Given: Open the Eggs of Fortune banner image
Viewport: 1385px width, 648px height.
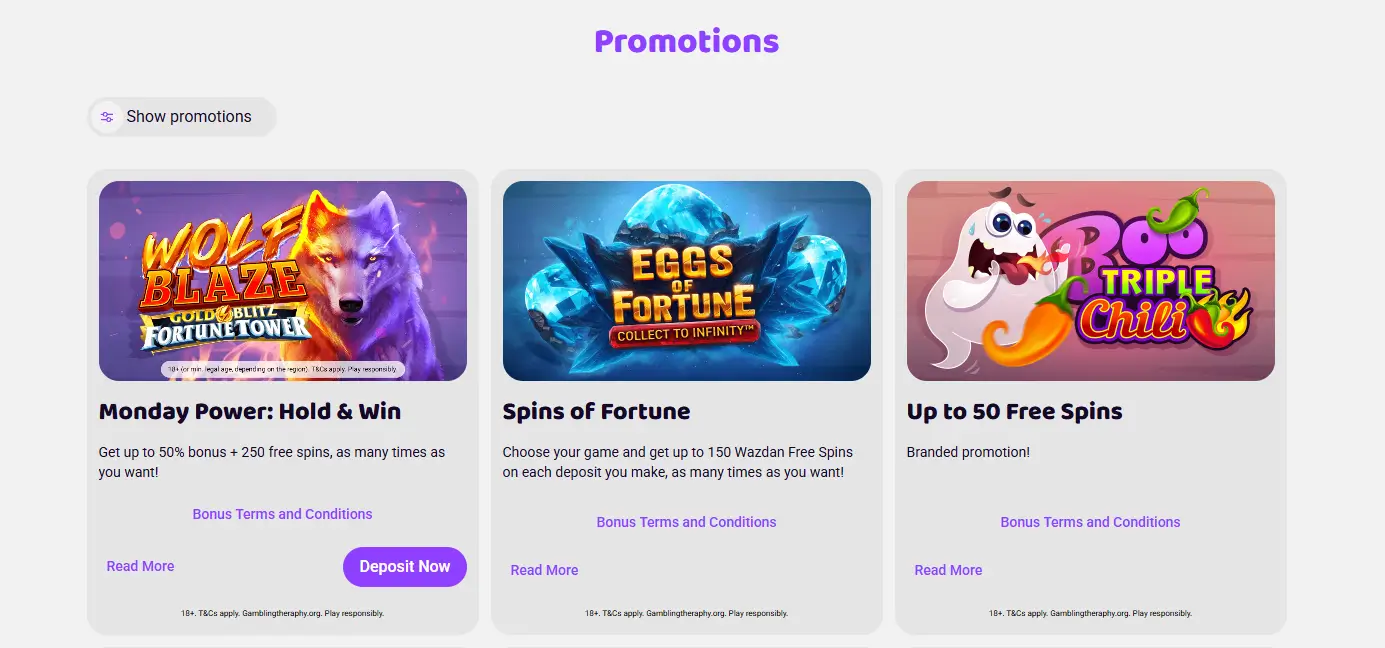Looking at the screenshot, I should [687, 280].
